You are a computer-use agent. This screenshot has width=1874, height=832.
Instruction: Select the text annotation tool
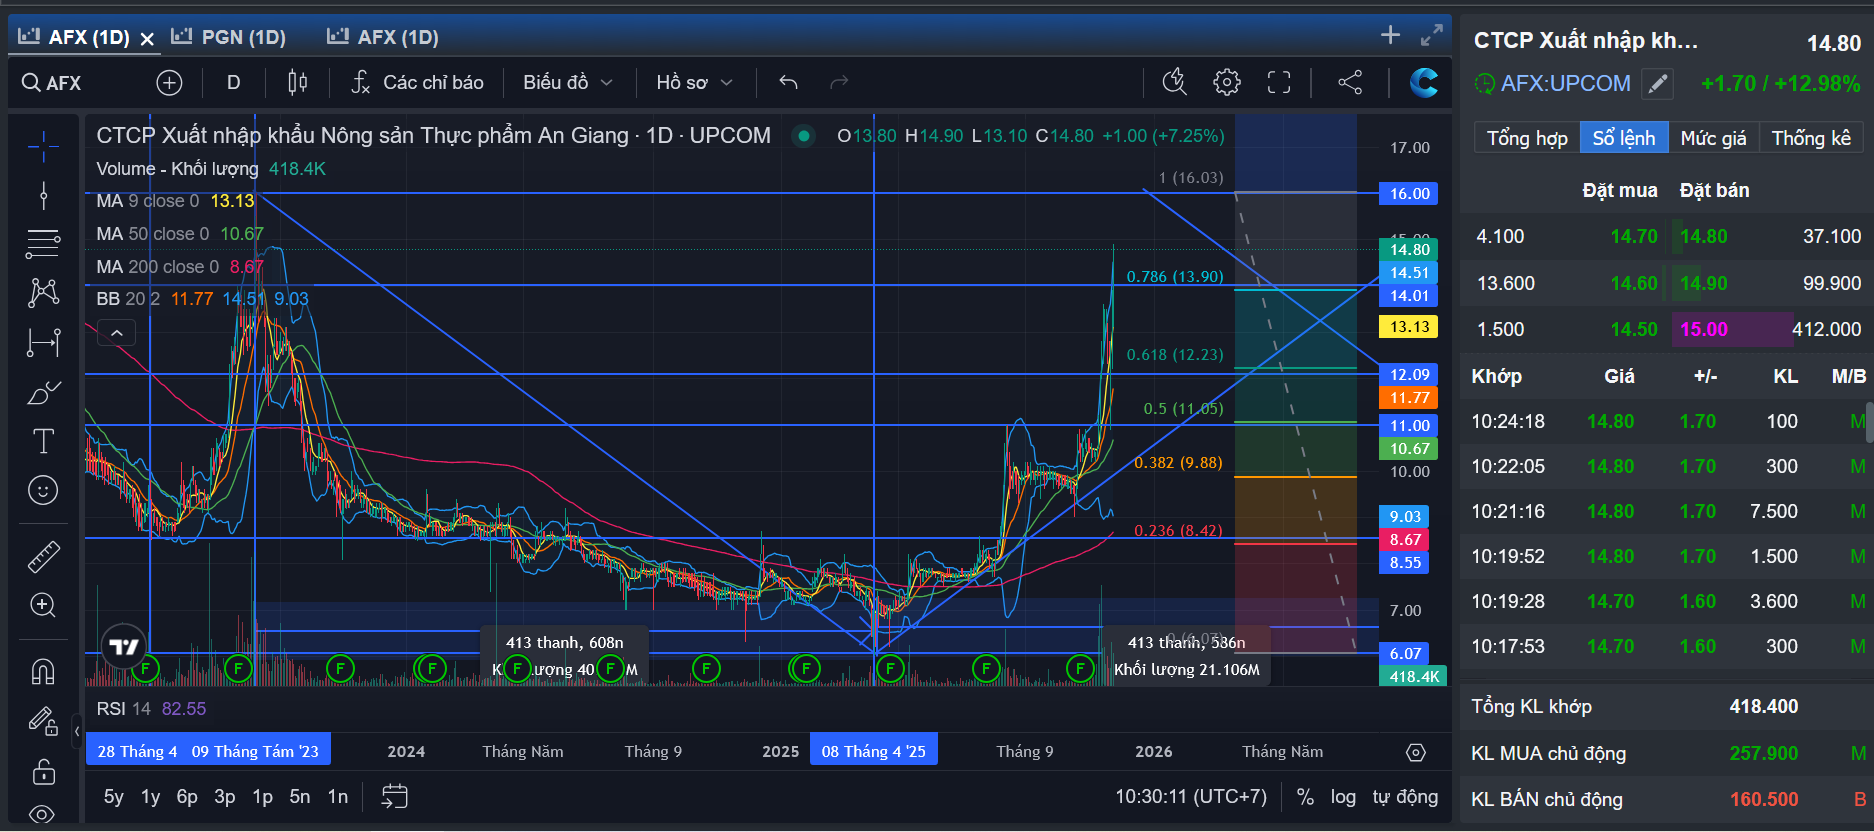pos(43,441)
